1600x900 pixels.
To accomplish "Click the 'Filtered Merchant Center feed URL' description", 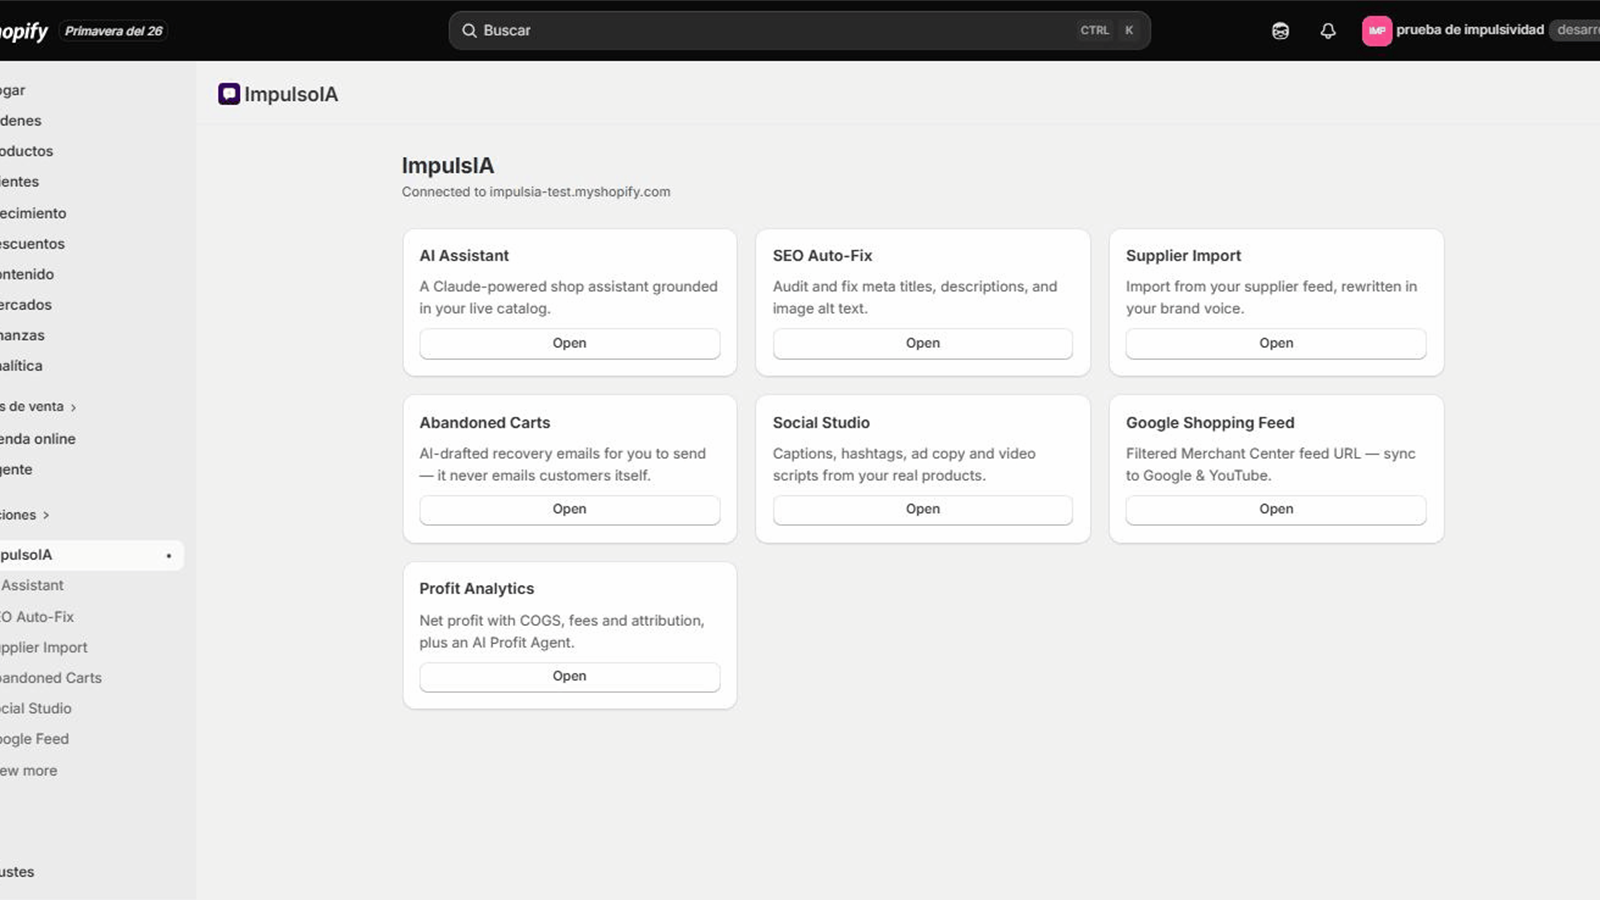I will [x=1271, y=464].
